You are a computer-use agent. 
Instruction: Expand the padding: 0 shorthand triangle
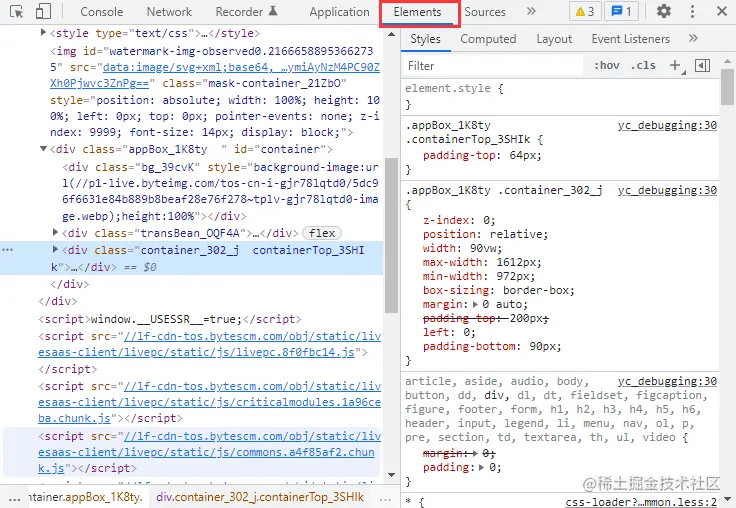482,468
